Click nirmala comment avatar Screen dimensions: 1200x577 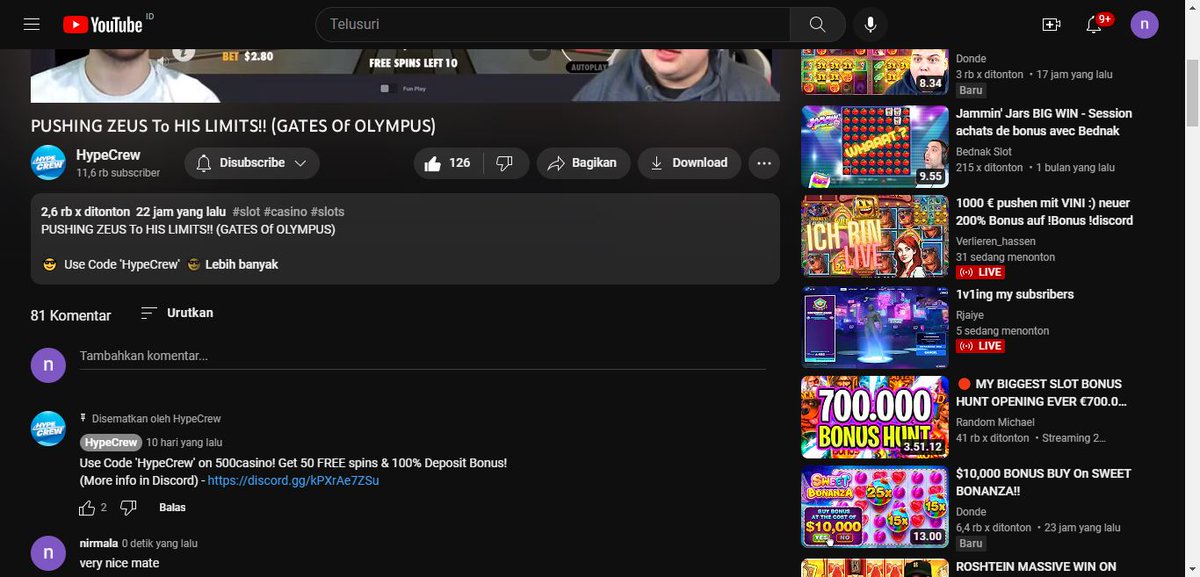click(x=48, y=553)
